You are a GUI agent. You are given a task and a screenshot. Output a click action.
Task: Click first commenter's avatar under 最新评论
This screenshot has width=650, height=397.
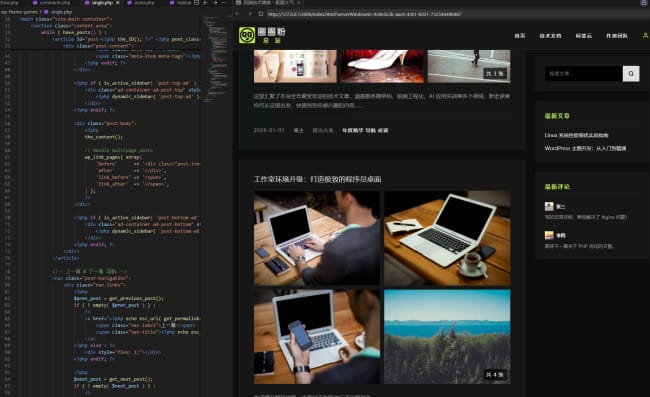(549, 206)
